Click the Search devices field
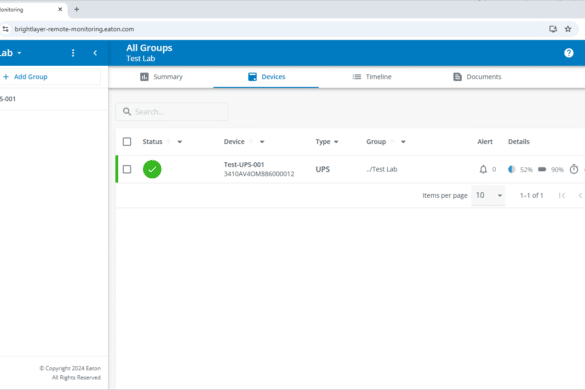This screenshot has height=390, width=585. click(x=172, y=112)
